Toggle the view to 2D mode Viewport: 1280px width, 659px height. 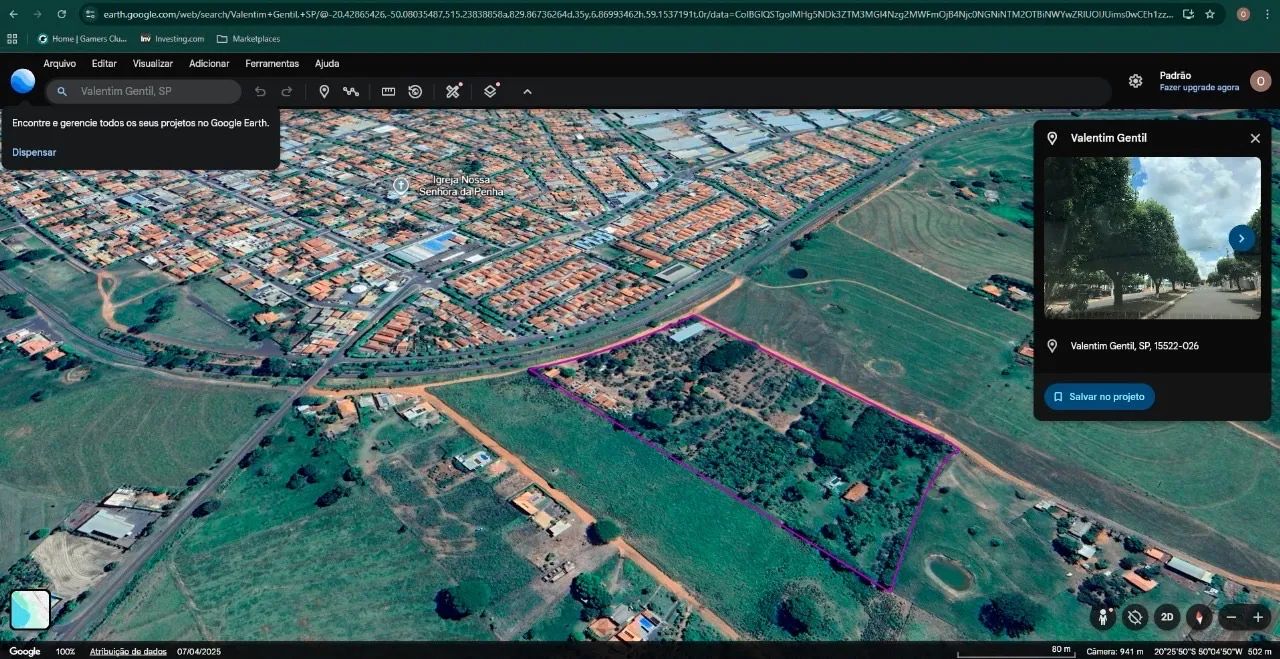[1167, 617]
